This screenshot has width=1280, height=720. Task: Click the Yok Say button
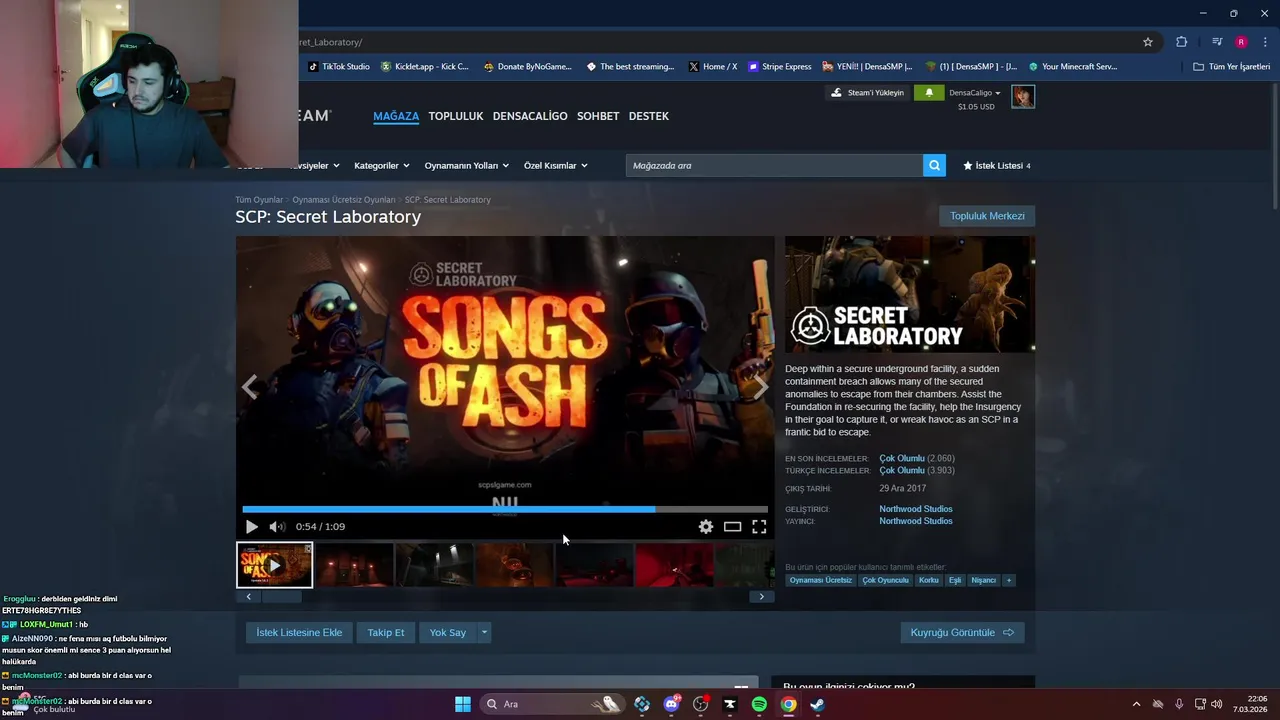(x=448, y=632)
